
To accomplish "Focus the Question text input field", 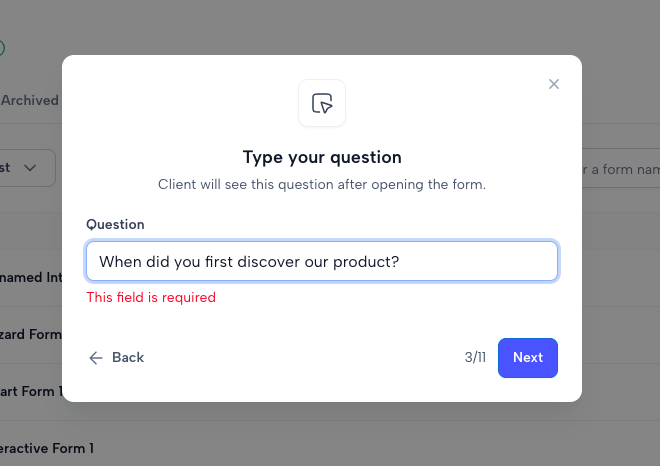I will click(322, 261).
